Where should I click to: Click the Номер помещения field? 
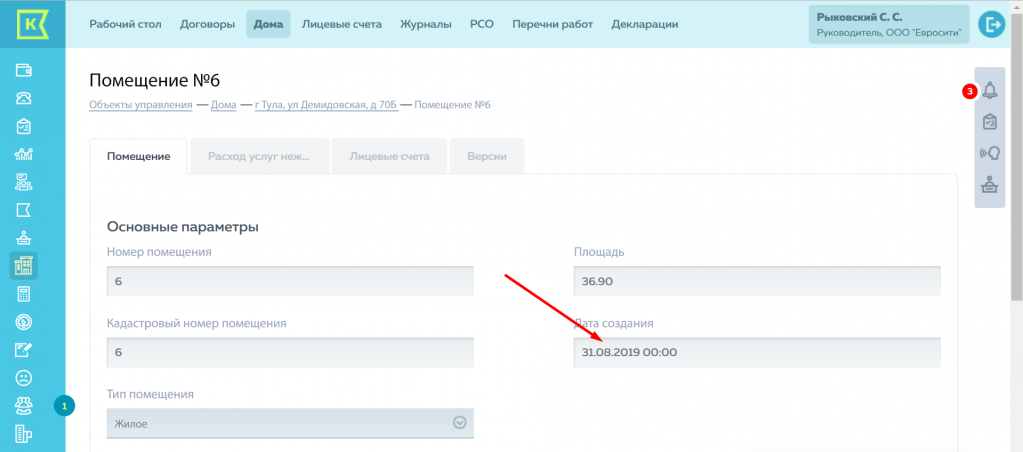point(290,281)
